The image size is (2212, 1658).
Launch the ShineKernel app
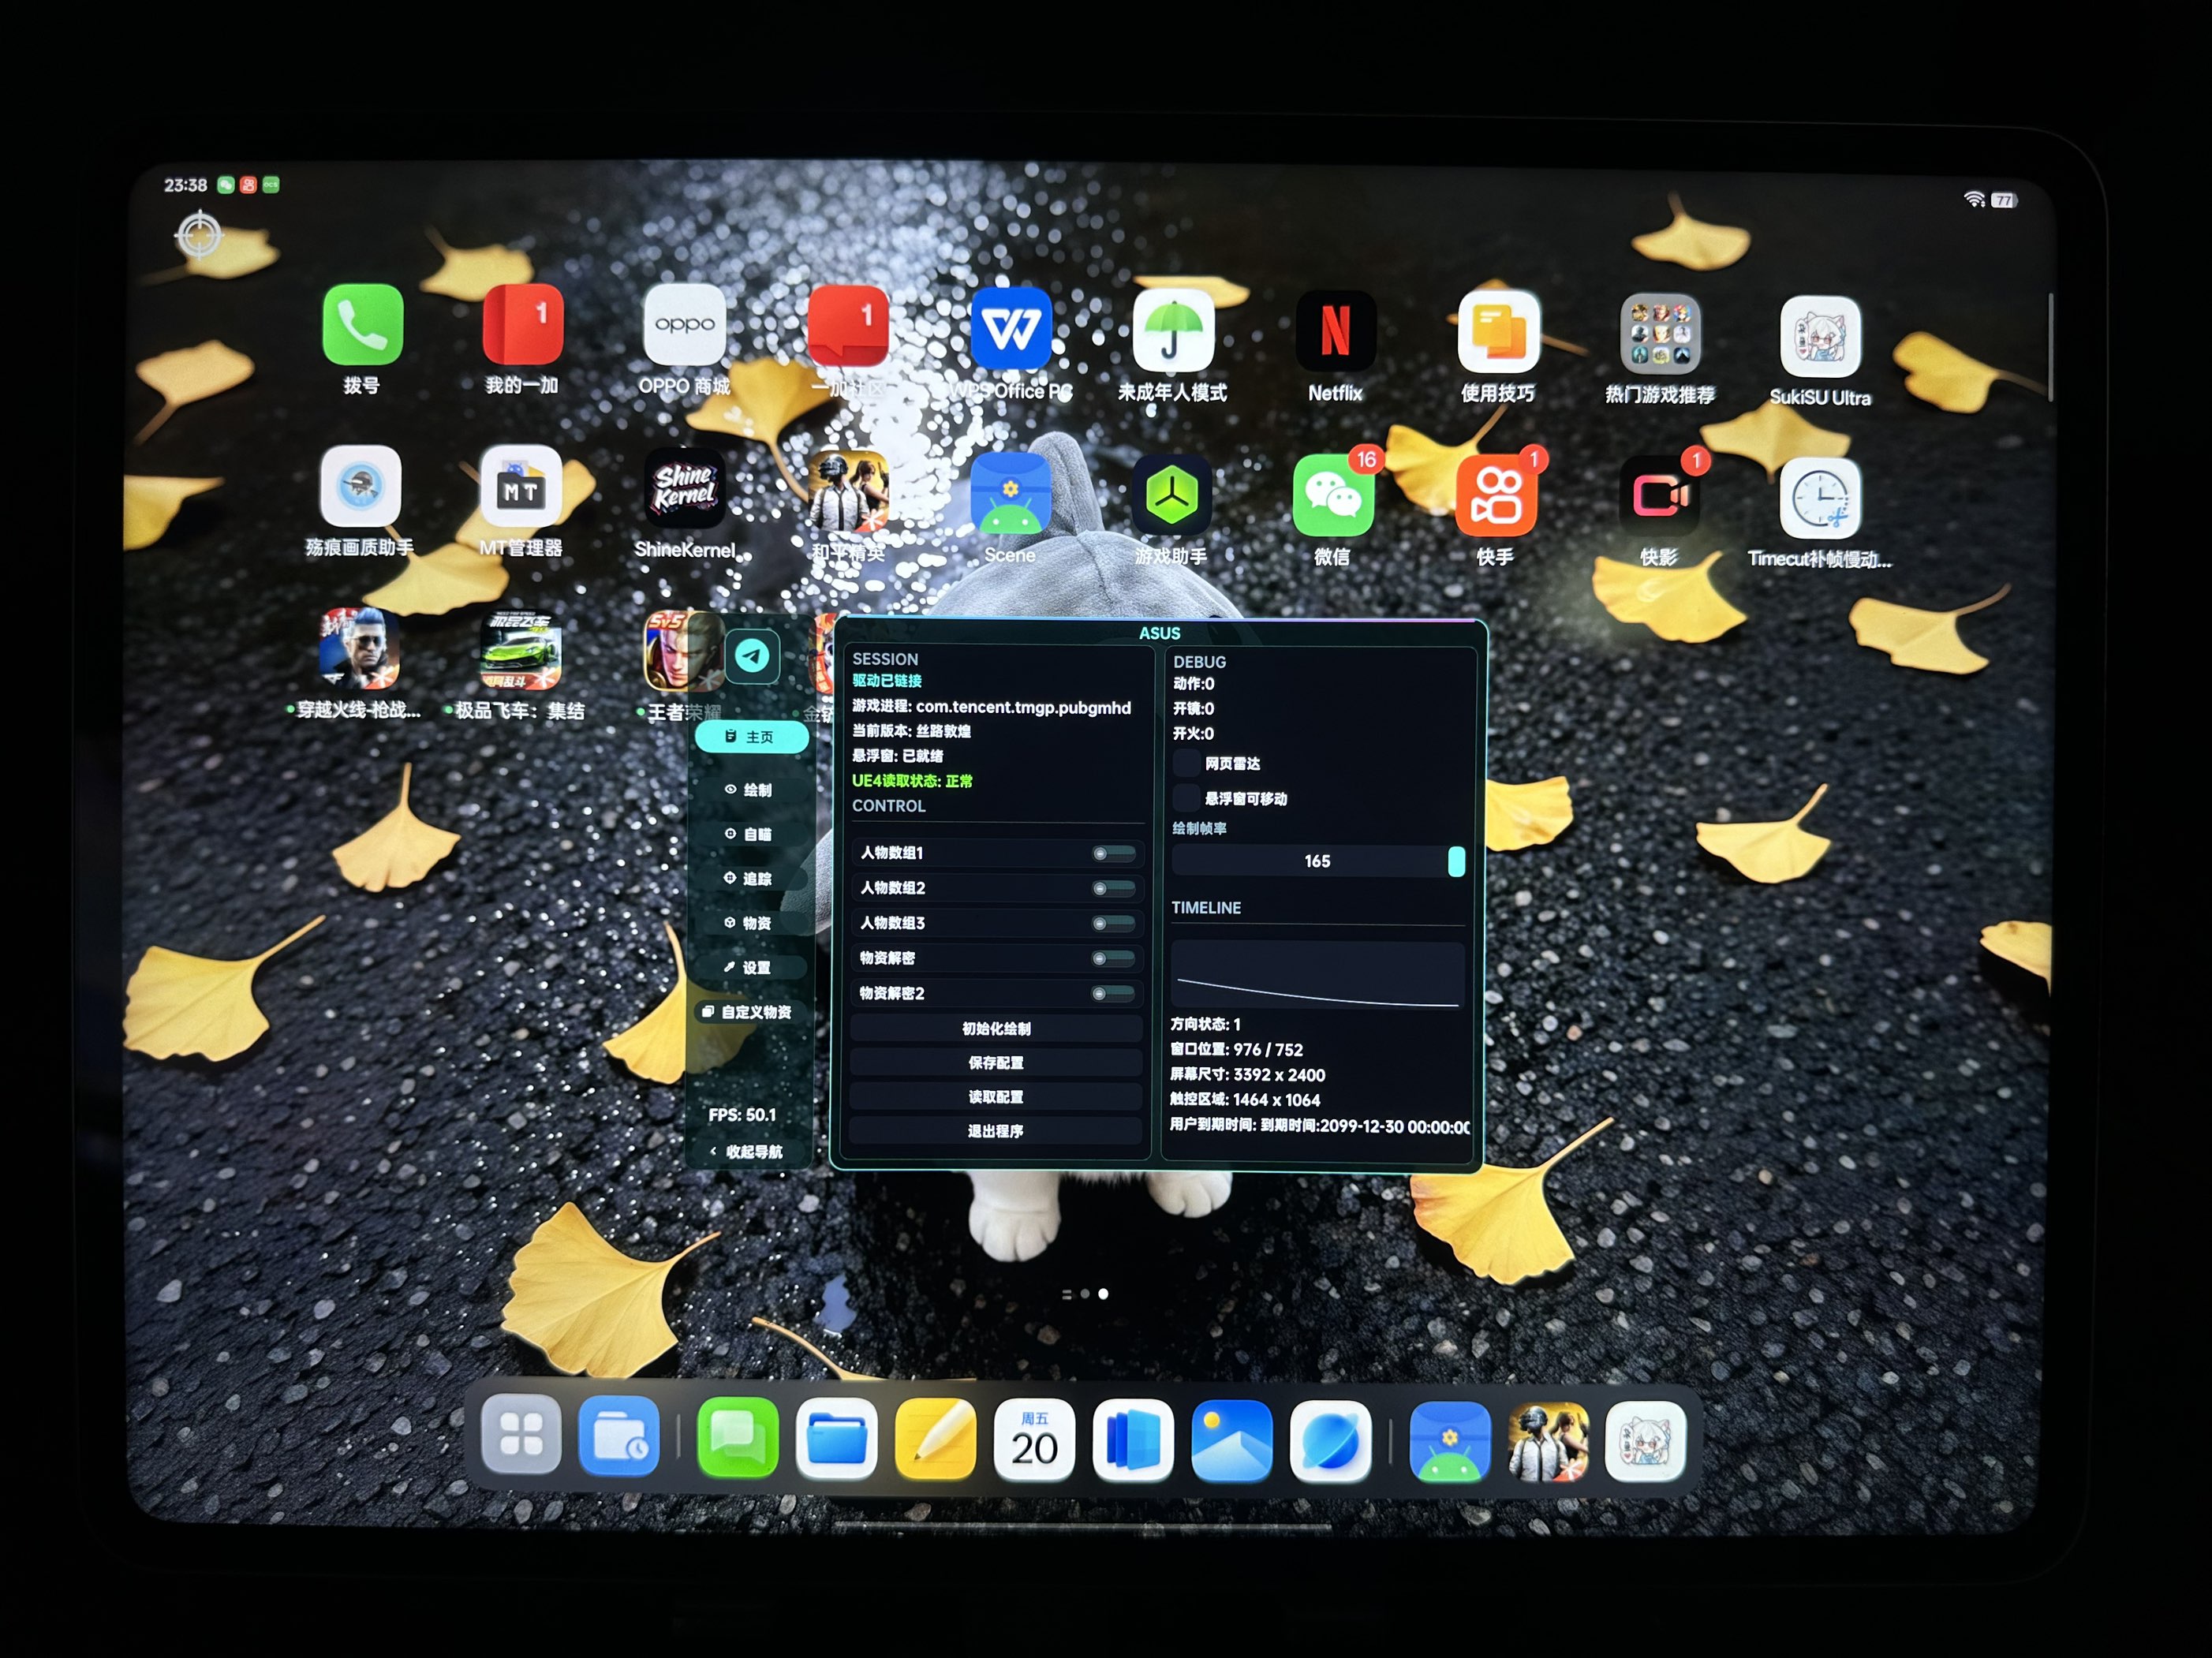(x=685, y=488)
